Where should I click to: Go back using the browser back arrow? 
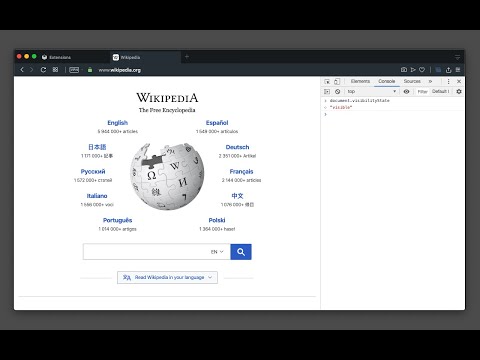coord(22,70)
